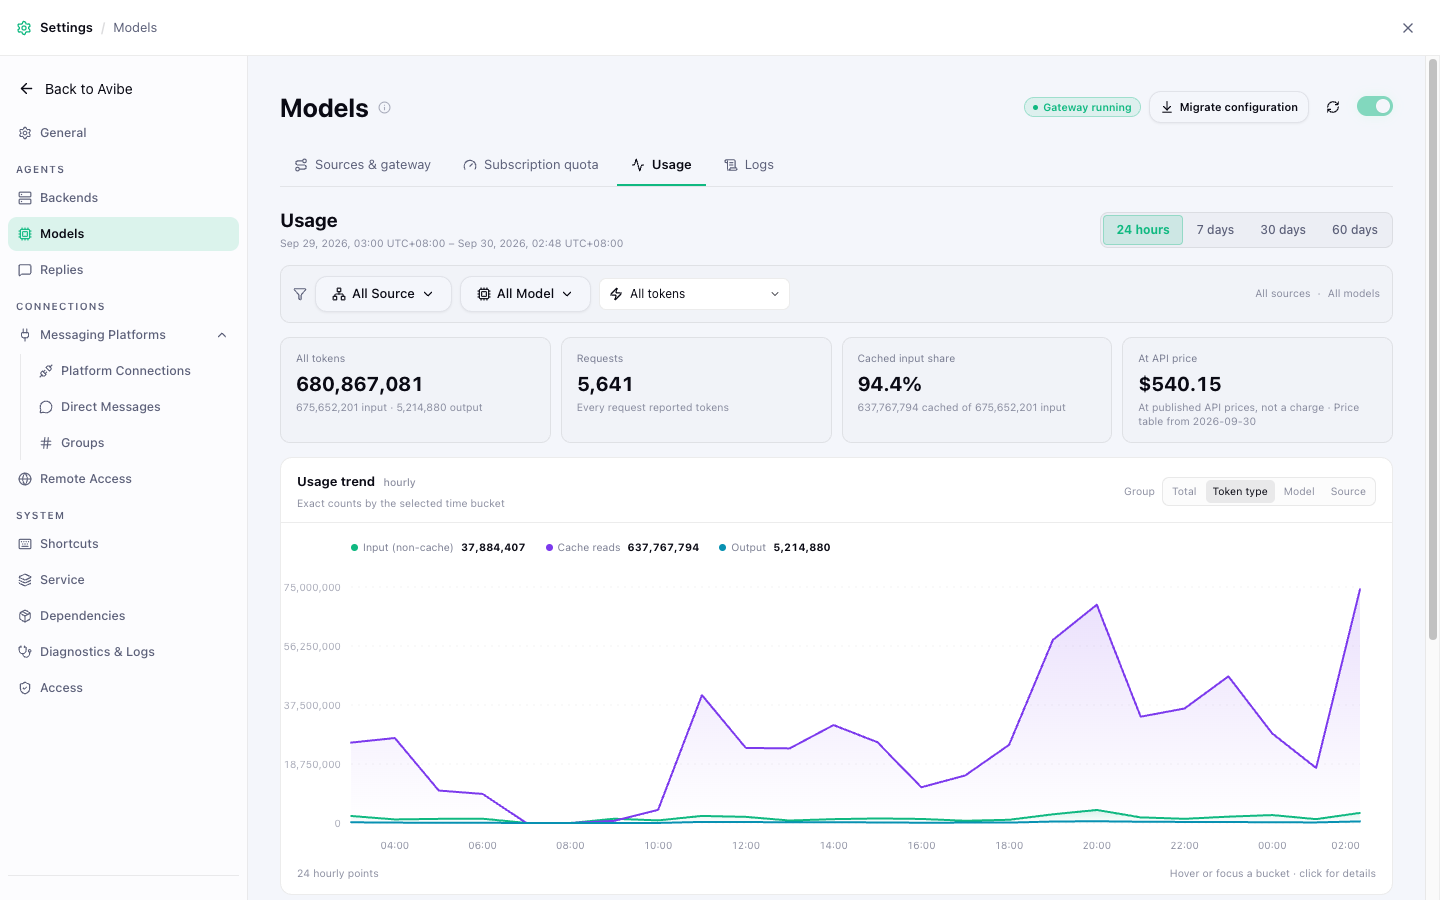
Task: Click the Cache reads legend entry
Action: 622,548
